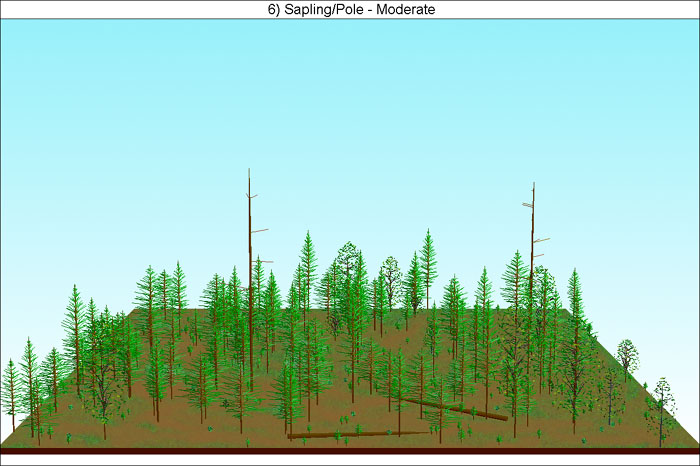
Task: Select the small leafy tree at far right corner
Action: click(661, 400)
